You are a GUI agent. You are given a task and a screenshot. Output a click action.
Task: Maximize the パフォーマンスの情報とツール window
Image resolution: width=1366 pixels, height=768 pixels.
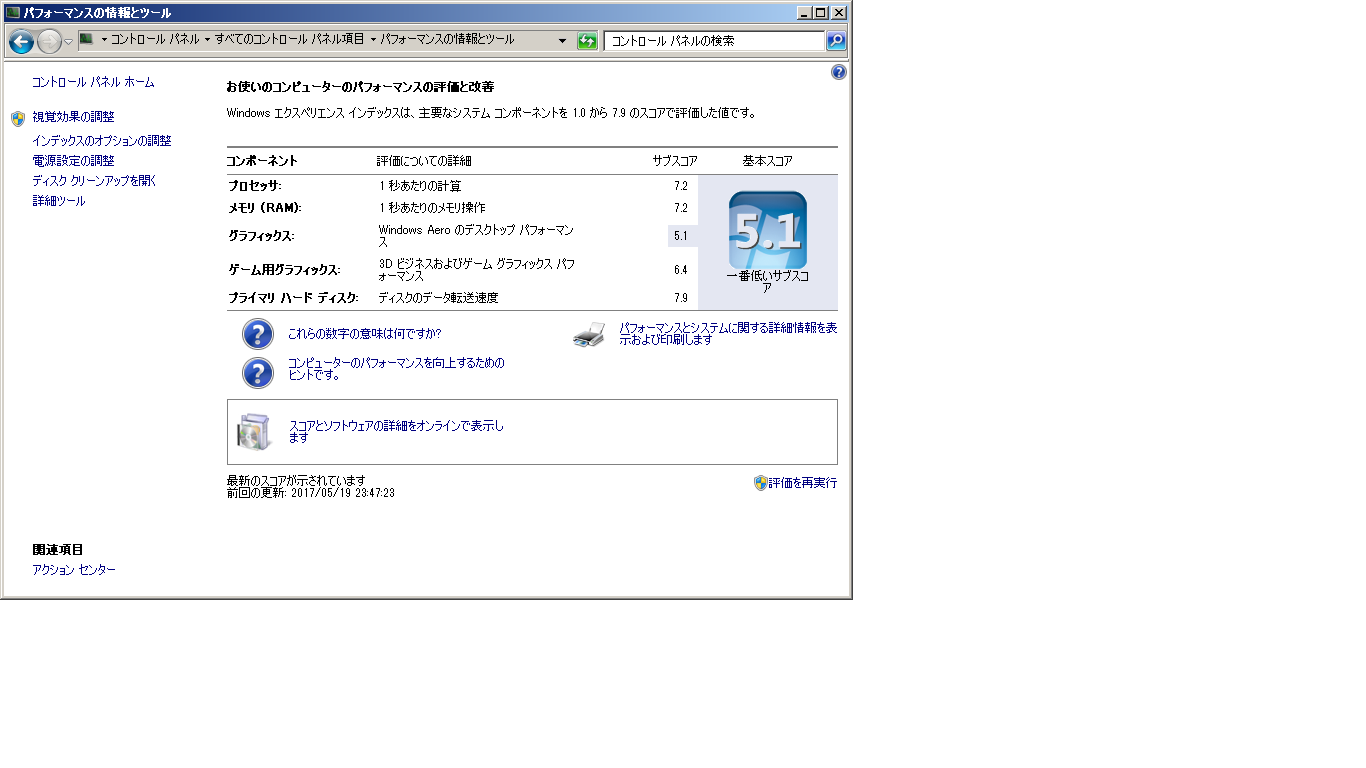[820, 13]
